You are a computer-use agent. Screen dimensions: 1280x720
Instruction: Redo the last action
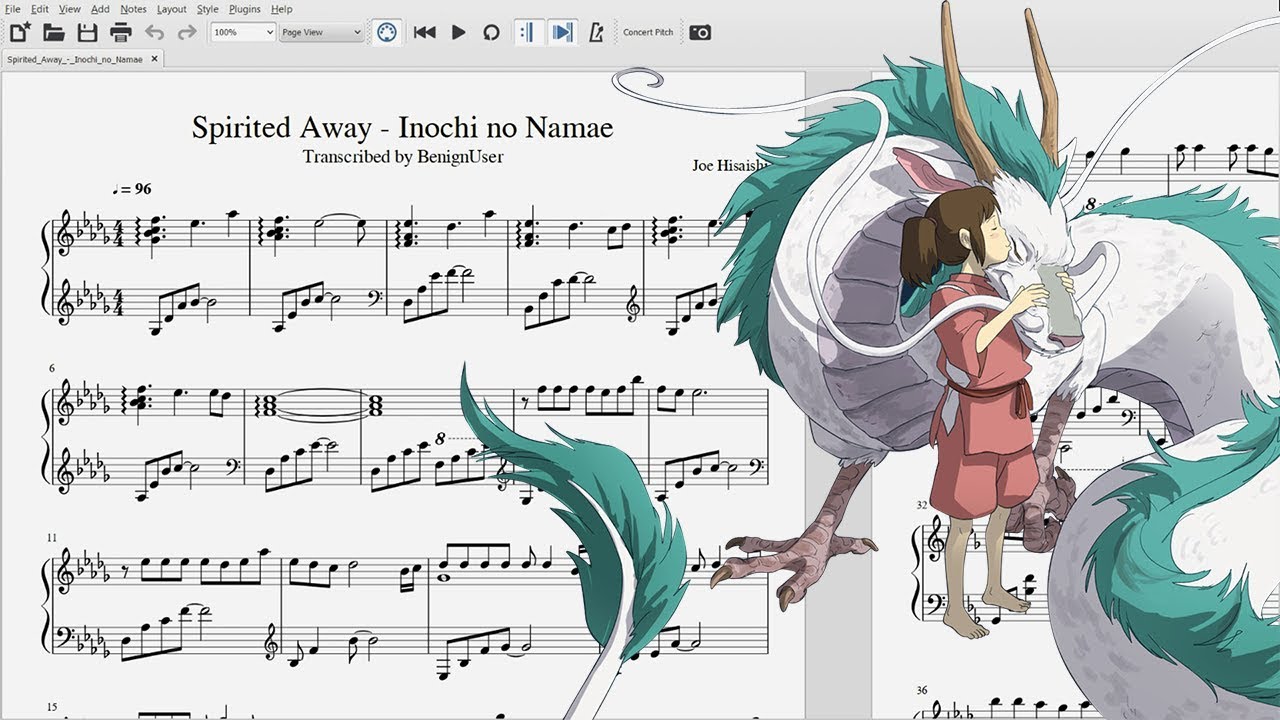(x=187, y=32)
